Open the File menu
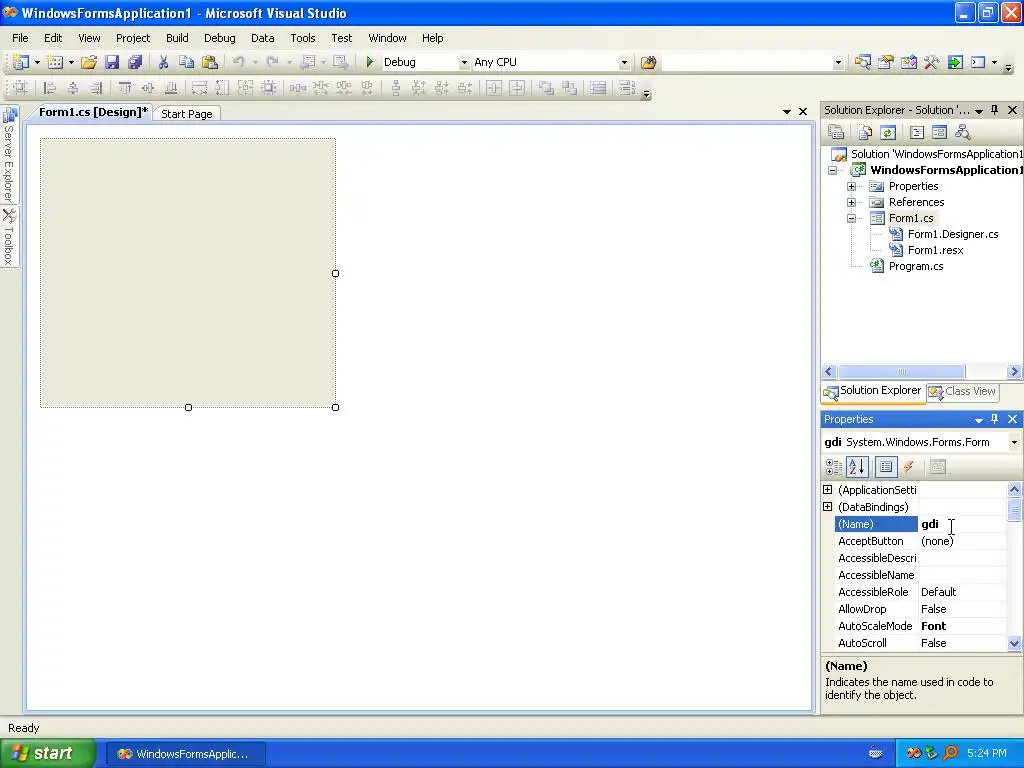The image size is (1024, 768). click(20, 38)
